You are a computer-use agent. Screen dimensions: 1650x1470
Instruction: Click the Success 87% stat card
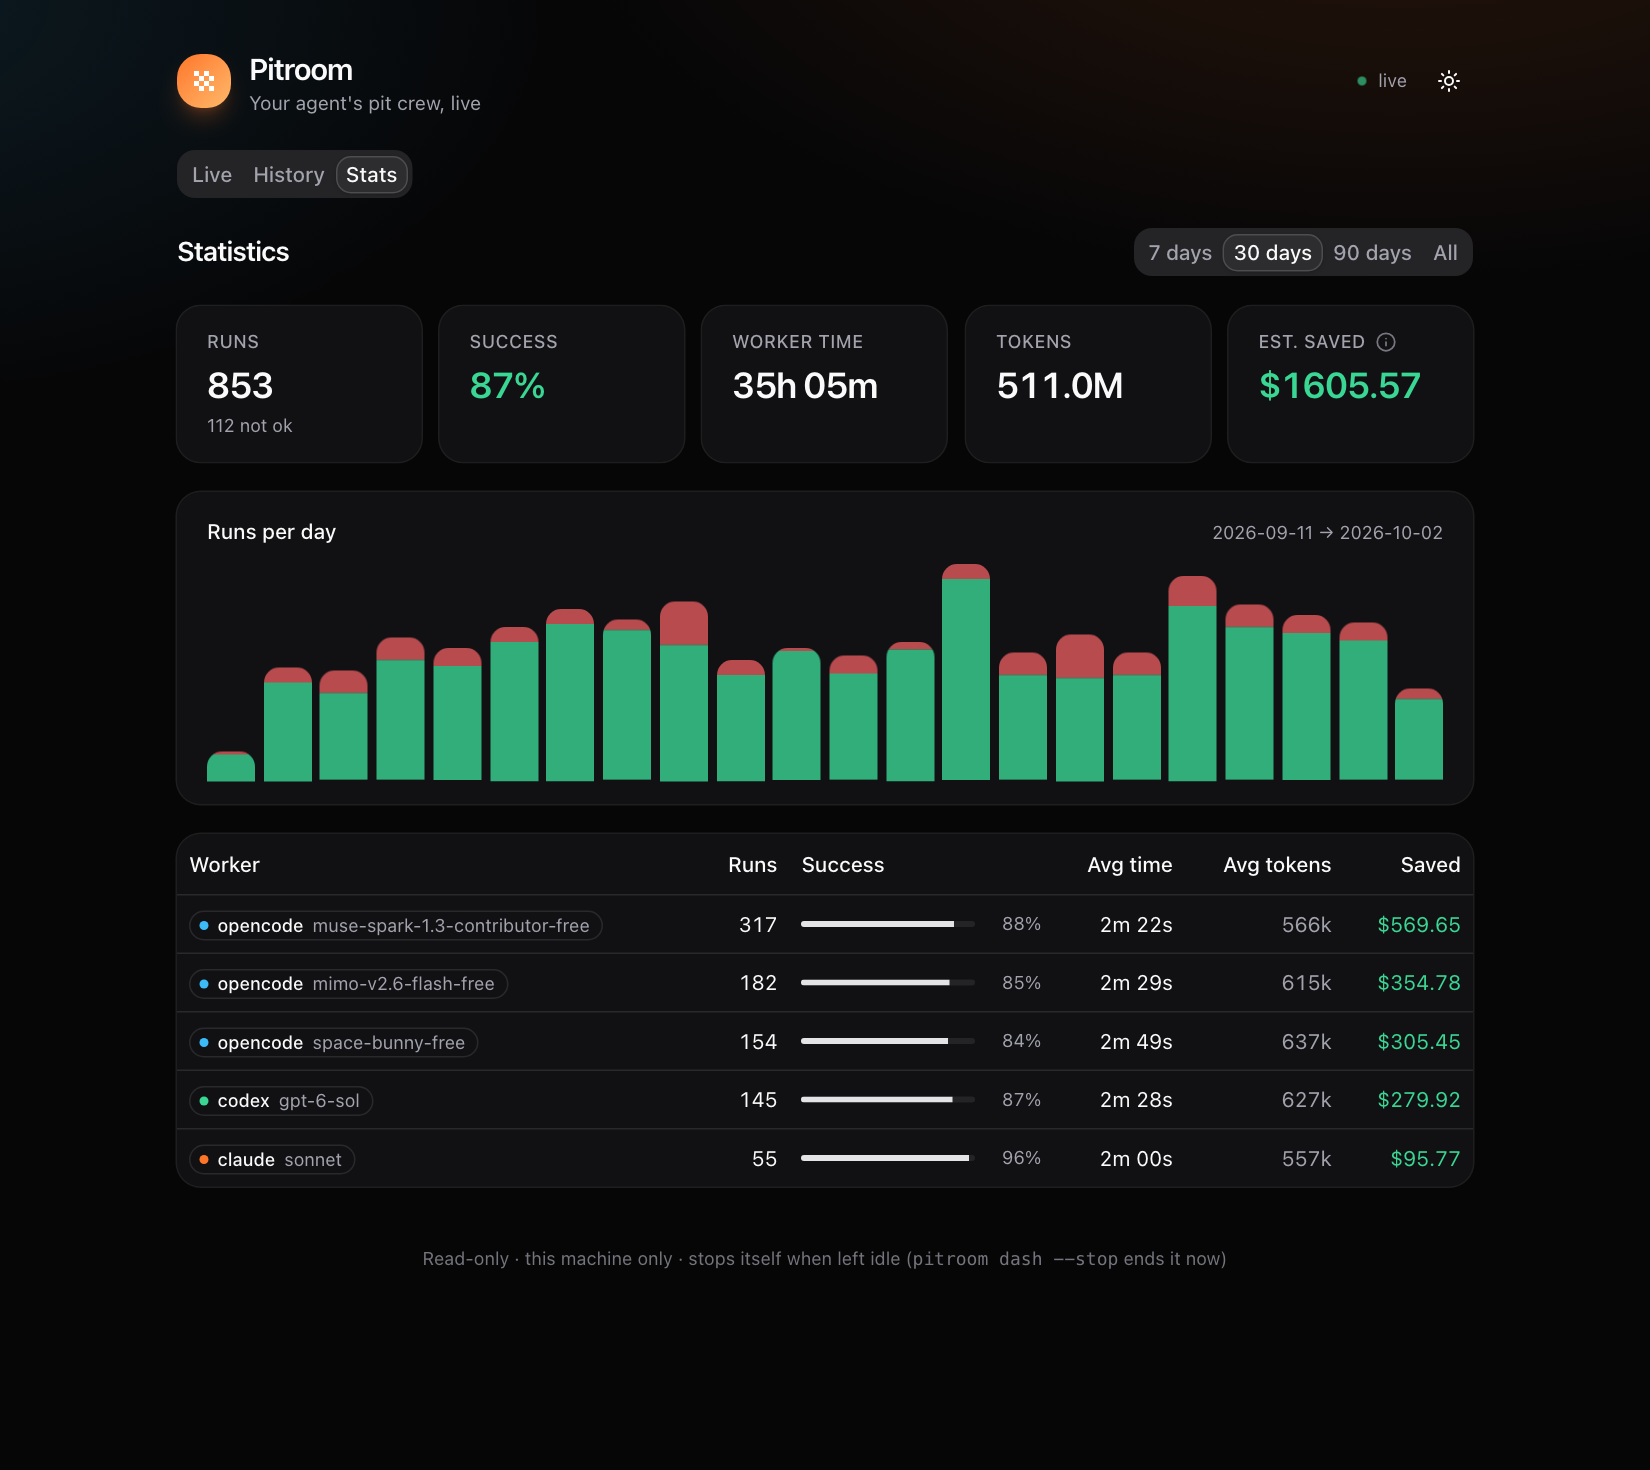coord(562,384)
